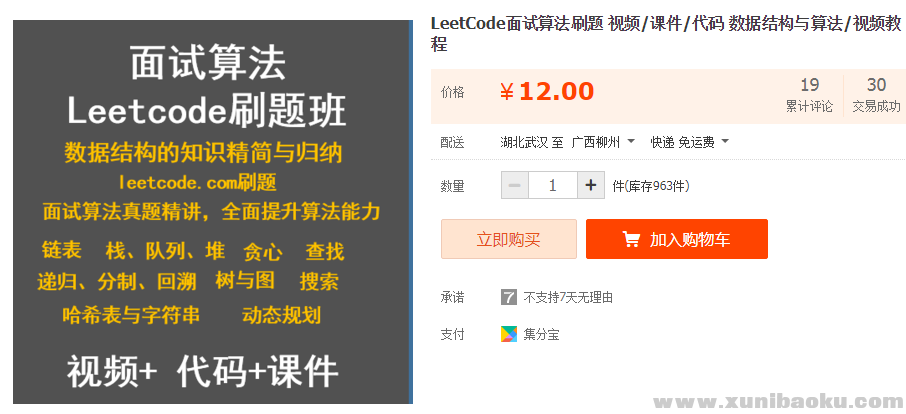Open the 不支持7天无理由 promise text

click(x=568, y=297)
